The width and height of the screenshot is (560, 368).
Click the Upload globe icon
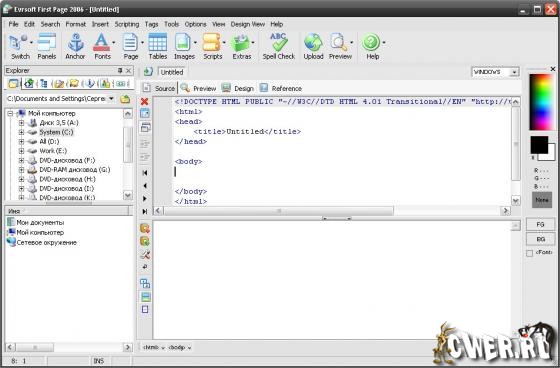coord(313,43)
